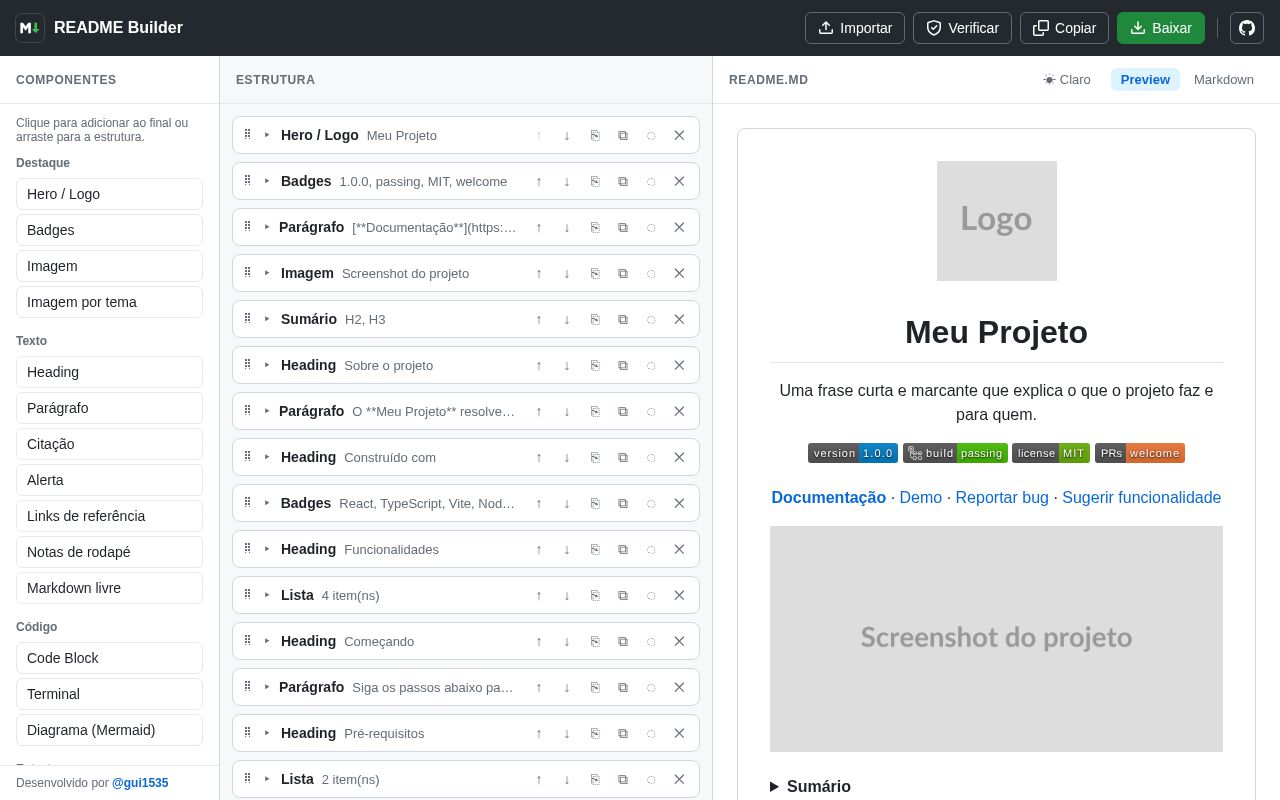Move Heading Construído com row up
The height and width of the screenshot is (800, 1280).
click(539, 457)
